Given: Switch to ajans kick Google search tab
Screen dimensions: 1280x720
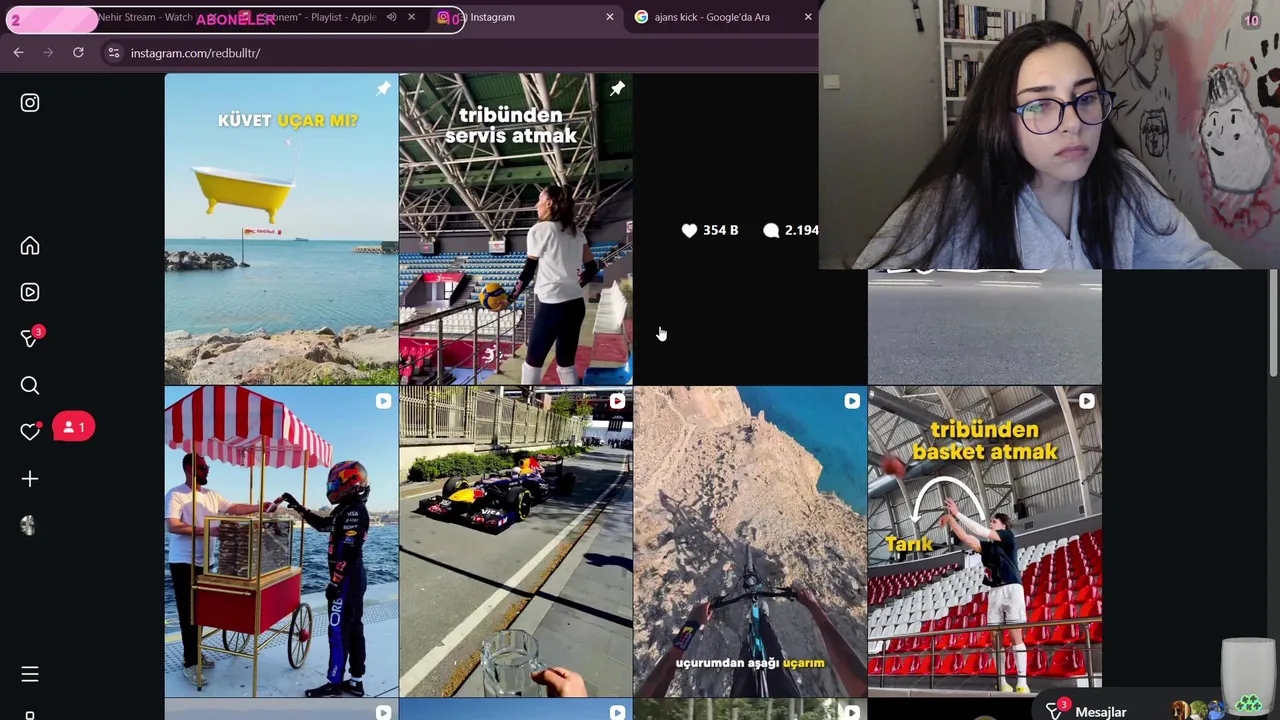Looking at the screenshot, I should [x=712, y=17].
